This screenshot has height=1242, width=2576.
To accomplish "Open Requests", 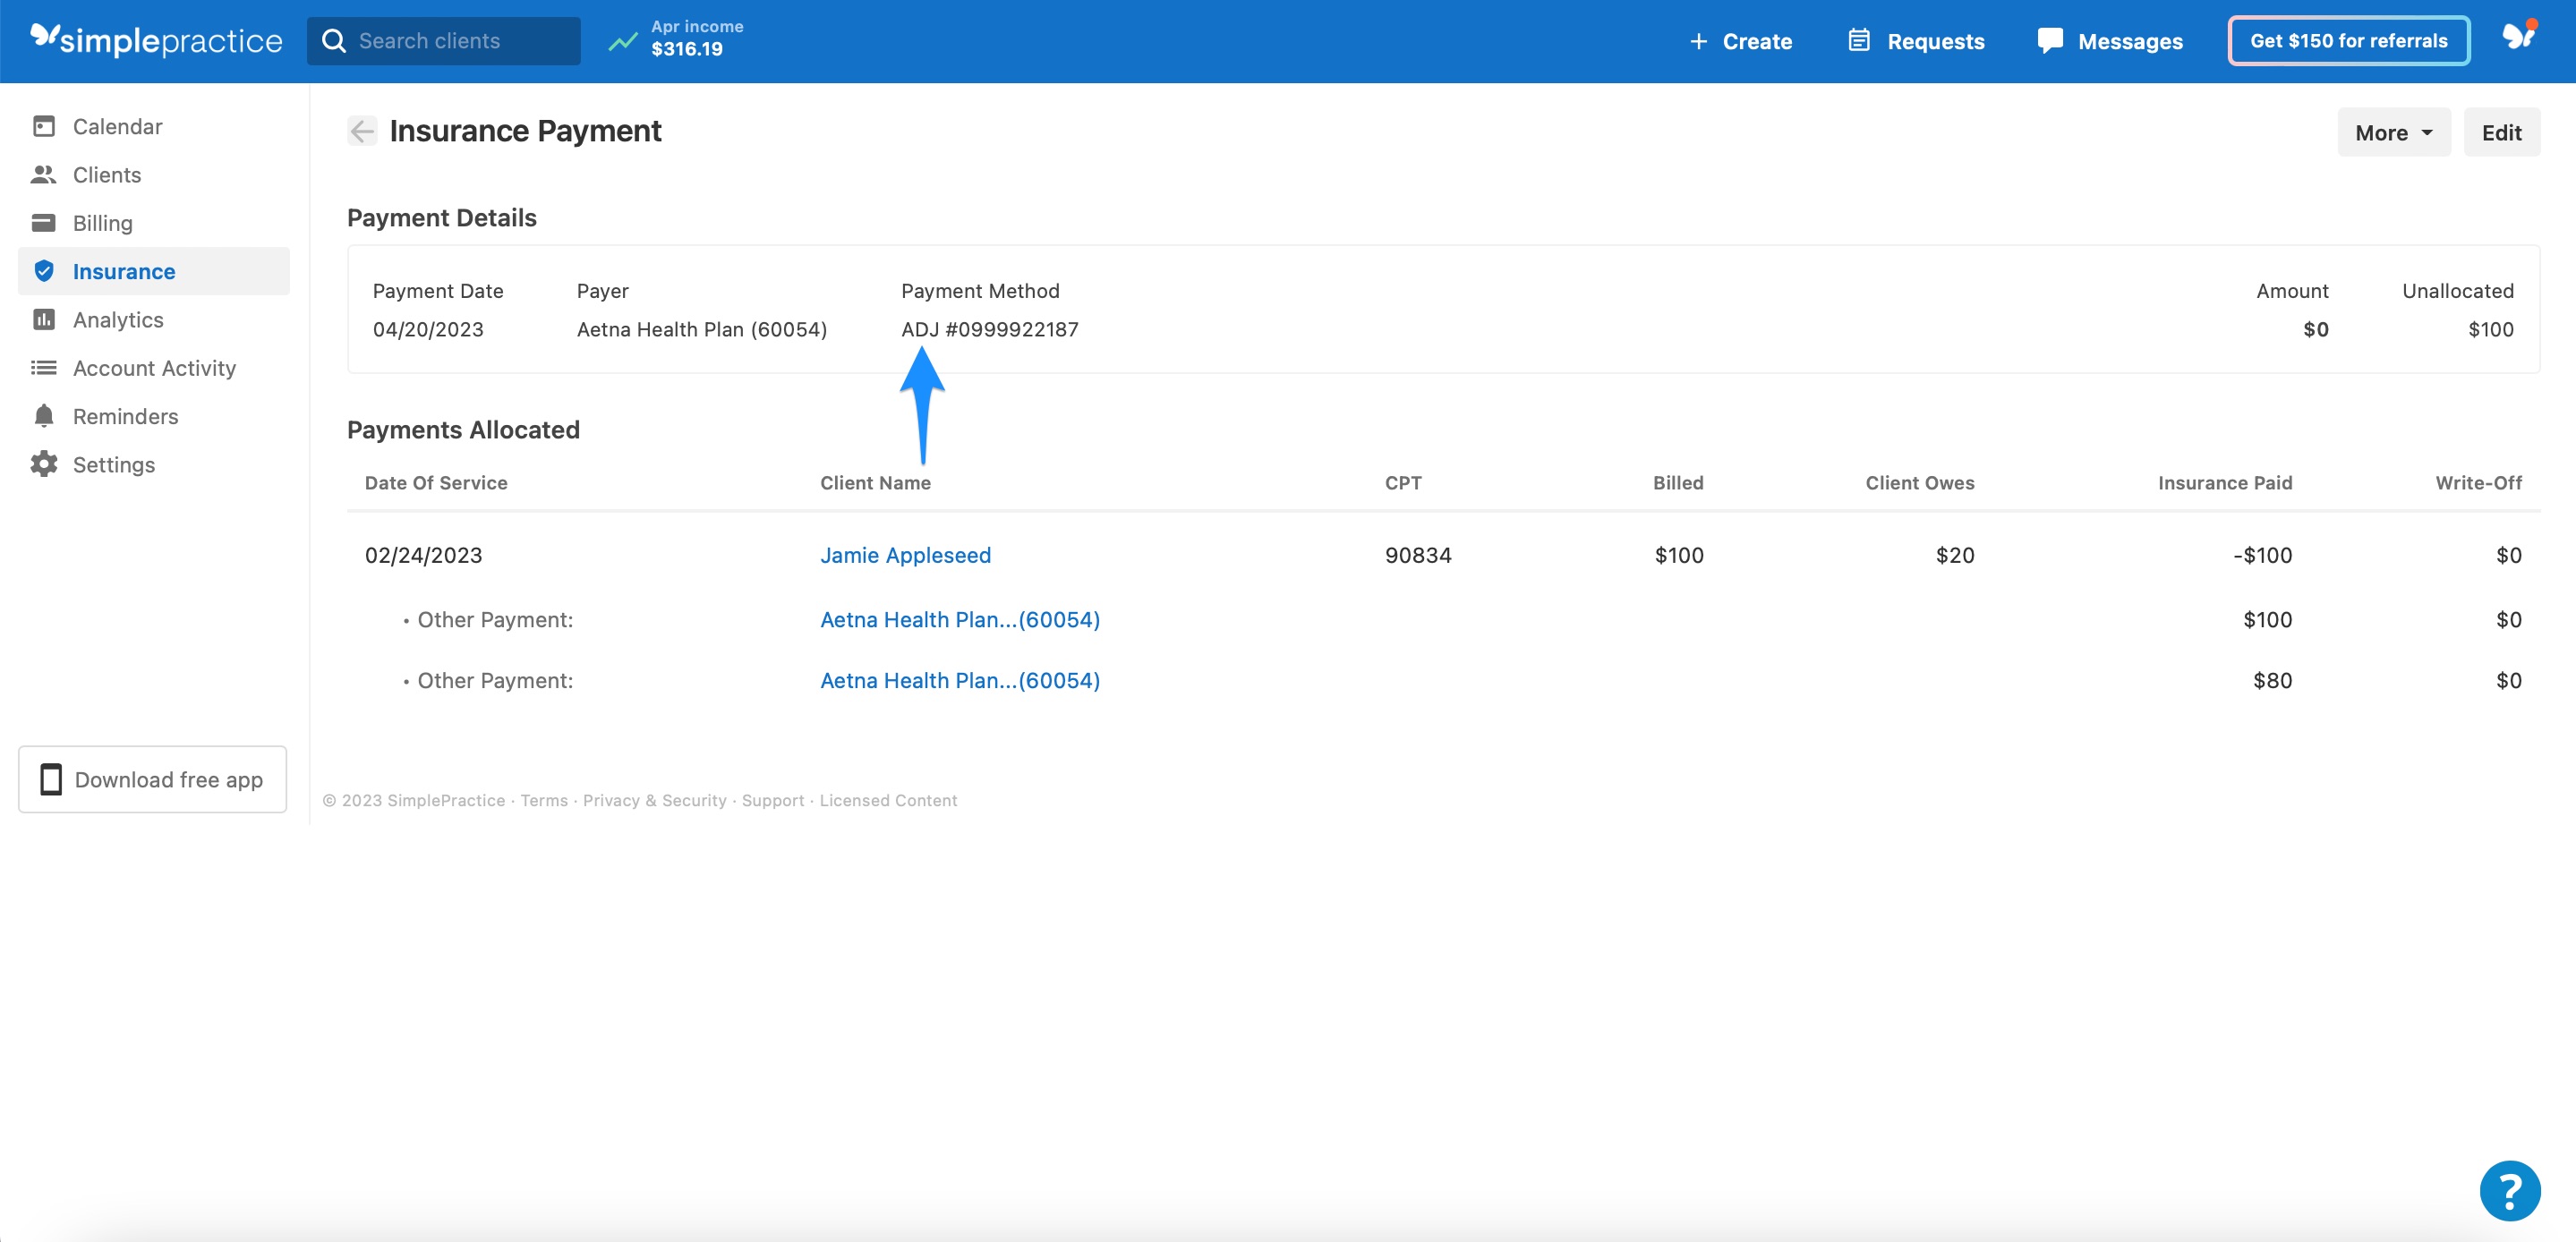I will click(1916, 41).
